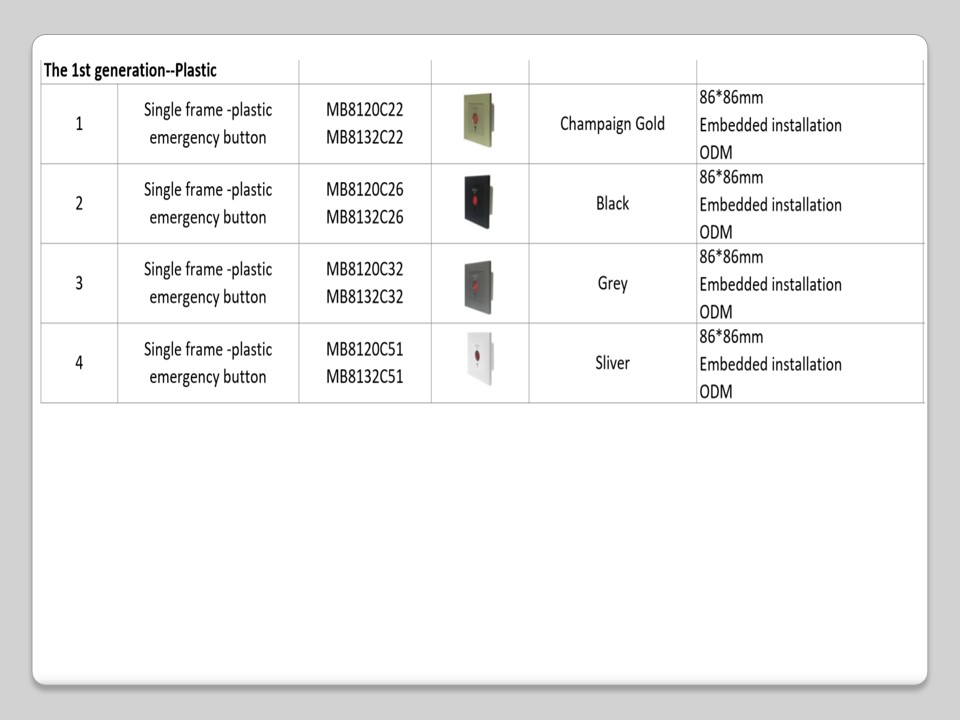The image size is (960, 720).
Task: Click the MB8120C26 model number cell
Action: pyautogui.click(x=364, y=190)
